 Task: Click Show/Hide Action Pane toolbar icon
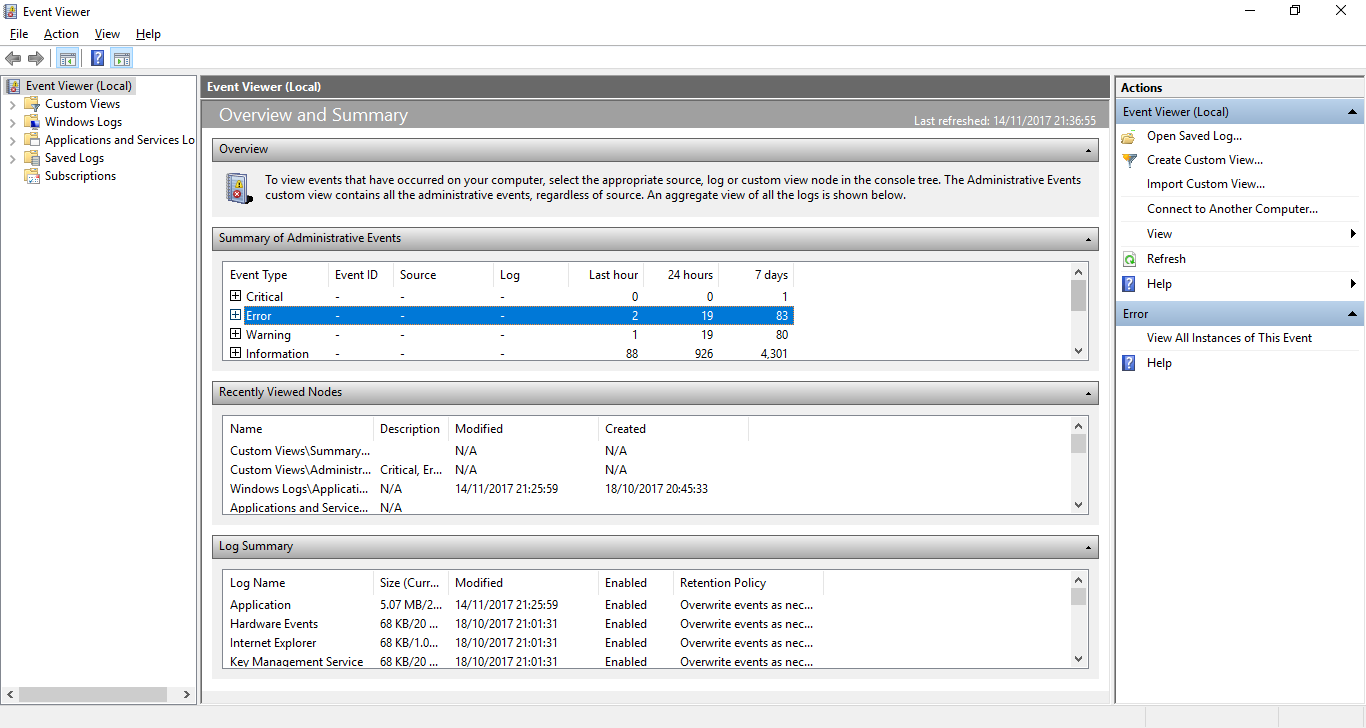tap(122, 58)
